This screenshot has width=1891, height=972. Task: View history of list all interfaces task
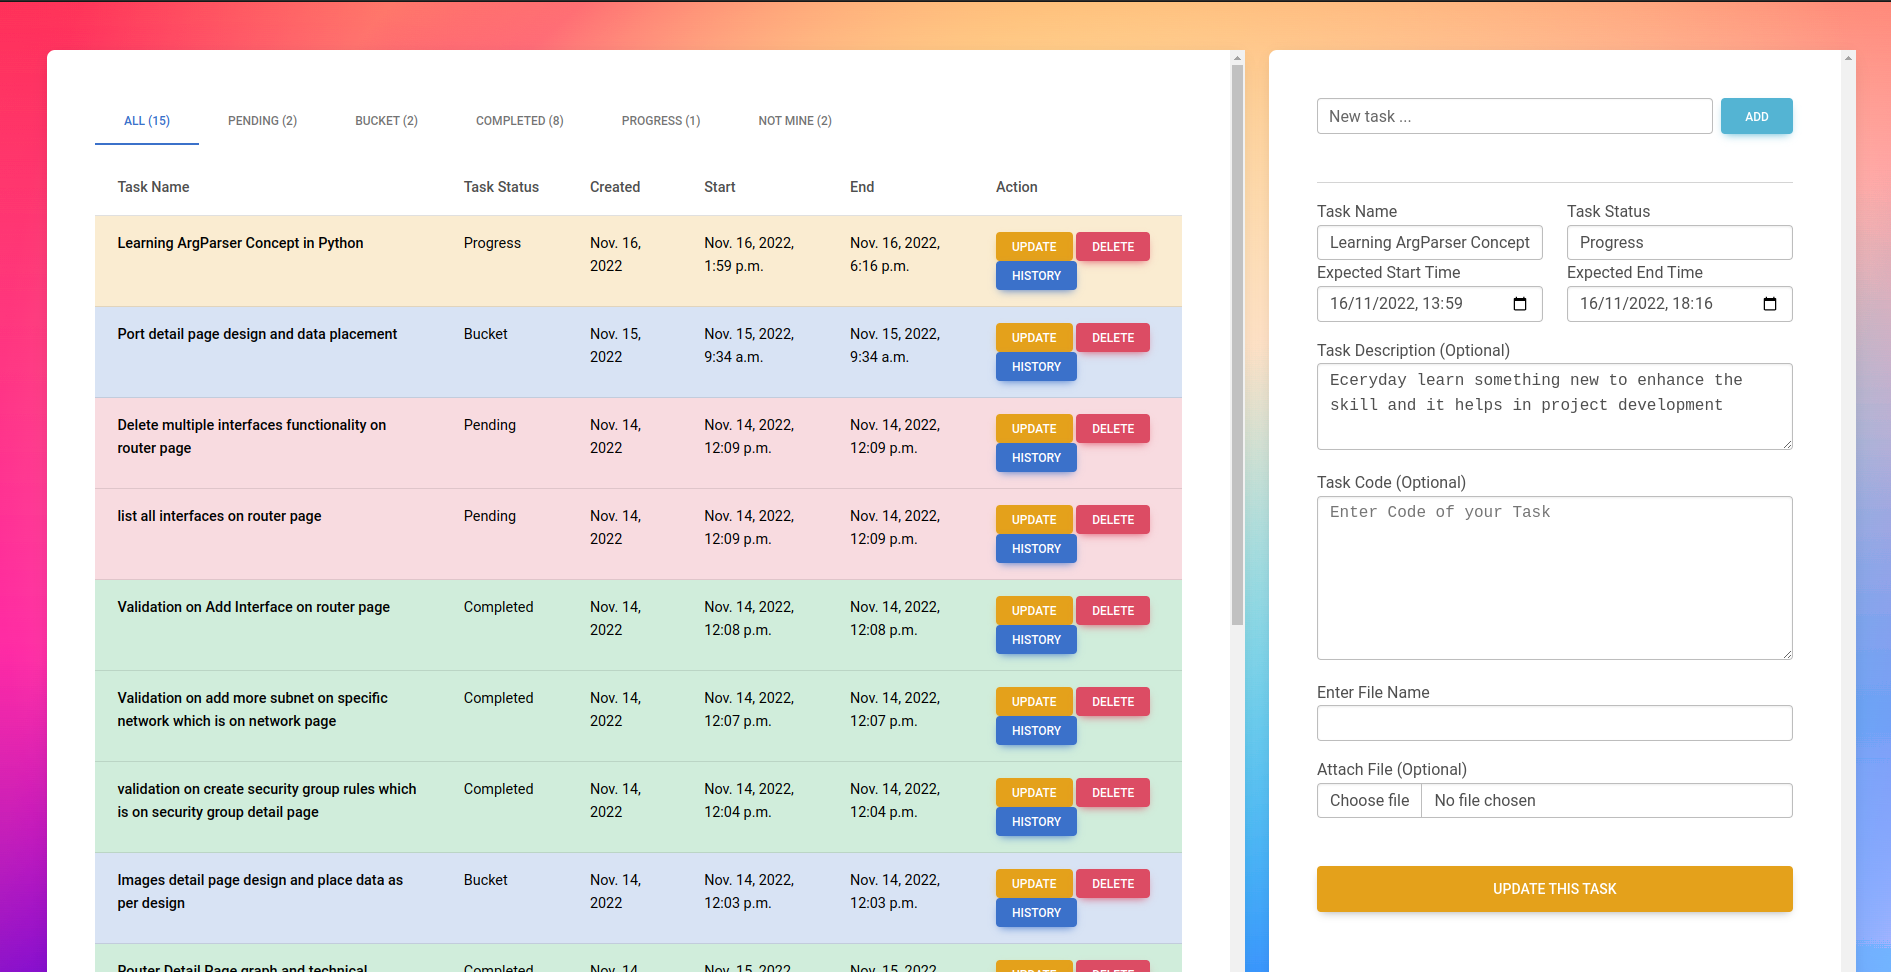click(1036, 549)
